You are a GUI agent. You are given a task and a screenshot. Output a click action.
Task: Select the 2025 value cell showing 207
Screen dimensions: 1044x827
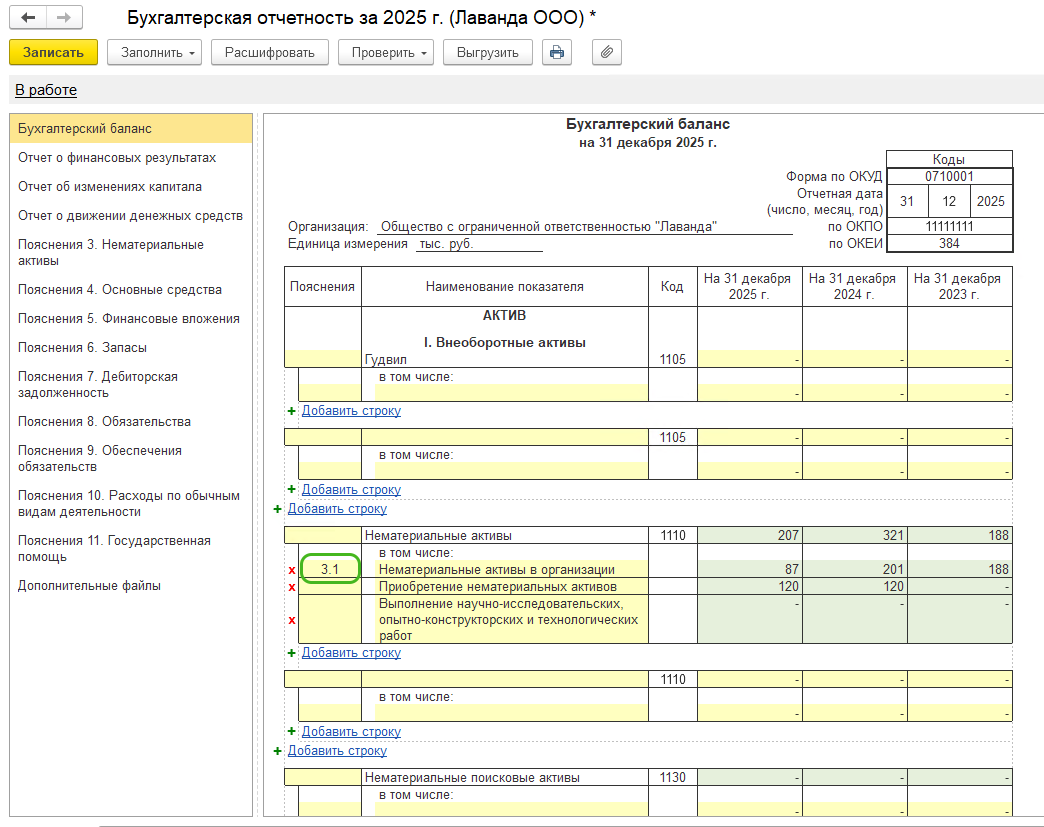click(x=749, y=536)
